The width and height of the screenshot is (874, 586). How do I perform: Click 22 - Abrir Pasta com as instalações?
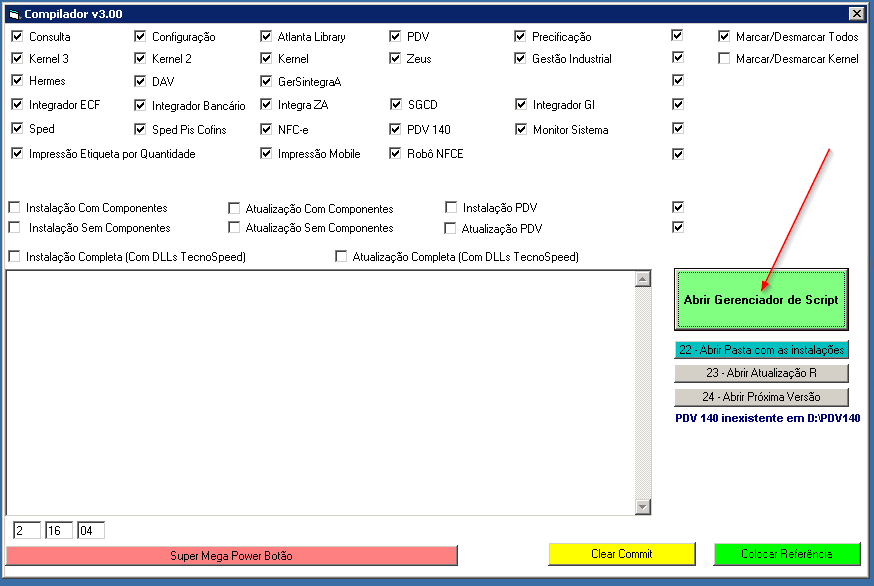(761, 350)
